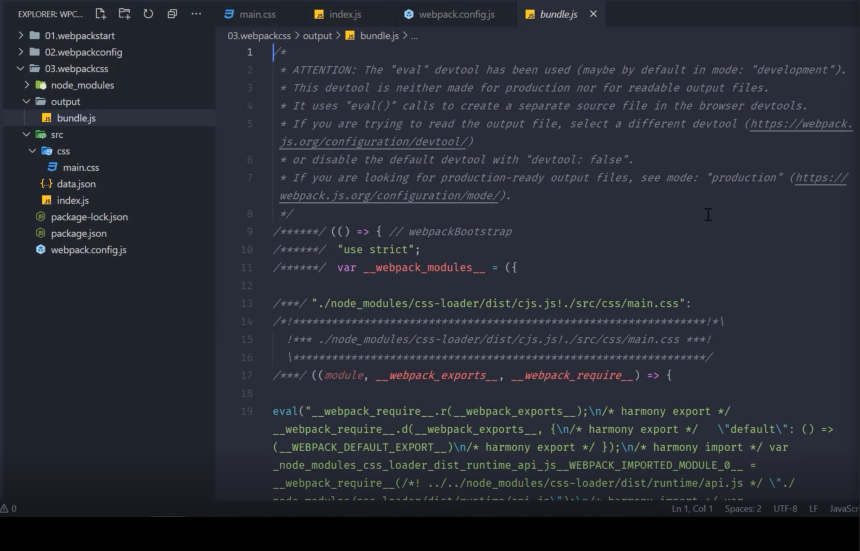Image resolution: width=860 pixels, height=551 pixels.
Task: Refresh the Explorer with the refresh icon
Action: click(148, 14)
